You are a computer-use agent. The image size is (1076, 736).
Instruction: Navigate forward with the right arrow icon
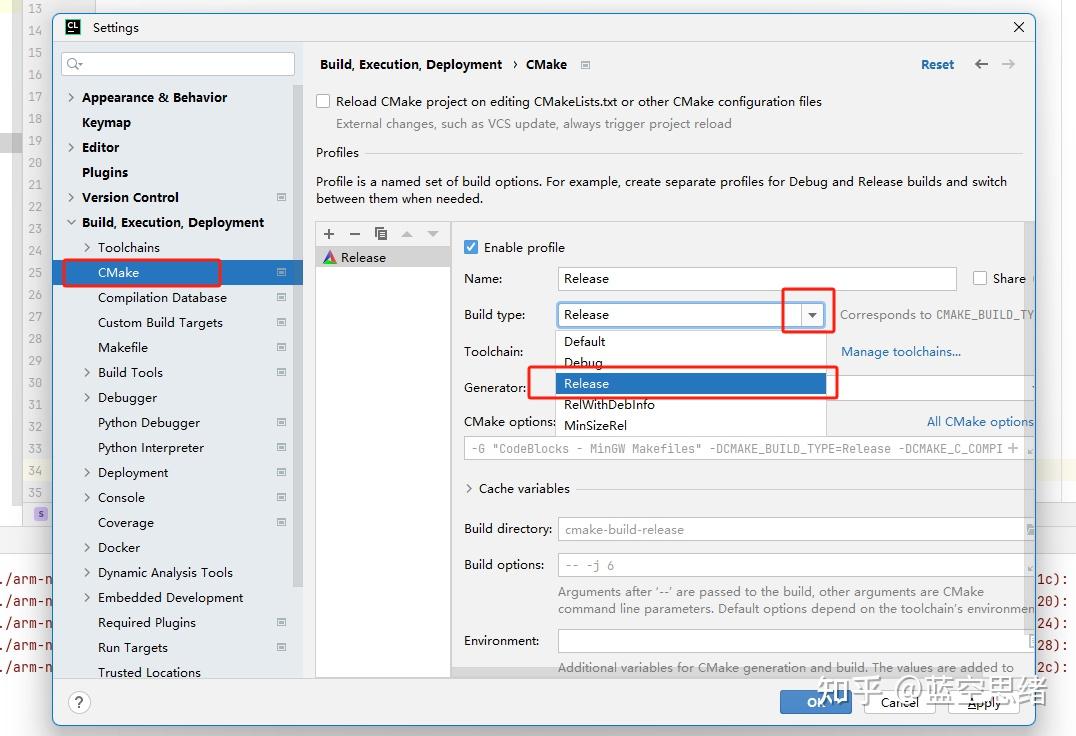[1008, 64]
